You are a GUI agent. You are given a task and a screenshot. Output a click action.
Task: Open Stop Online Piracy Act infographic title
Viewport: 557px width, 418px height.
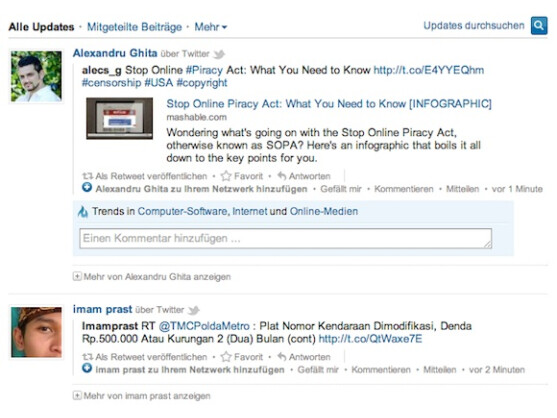pos(329,104)
